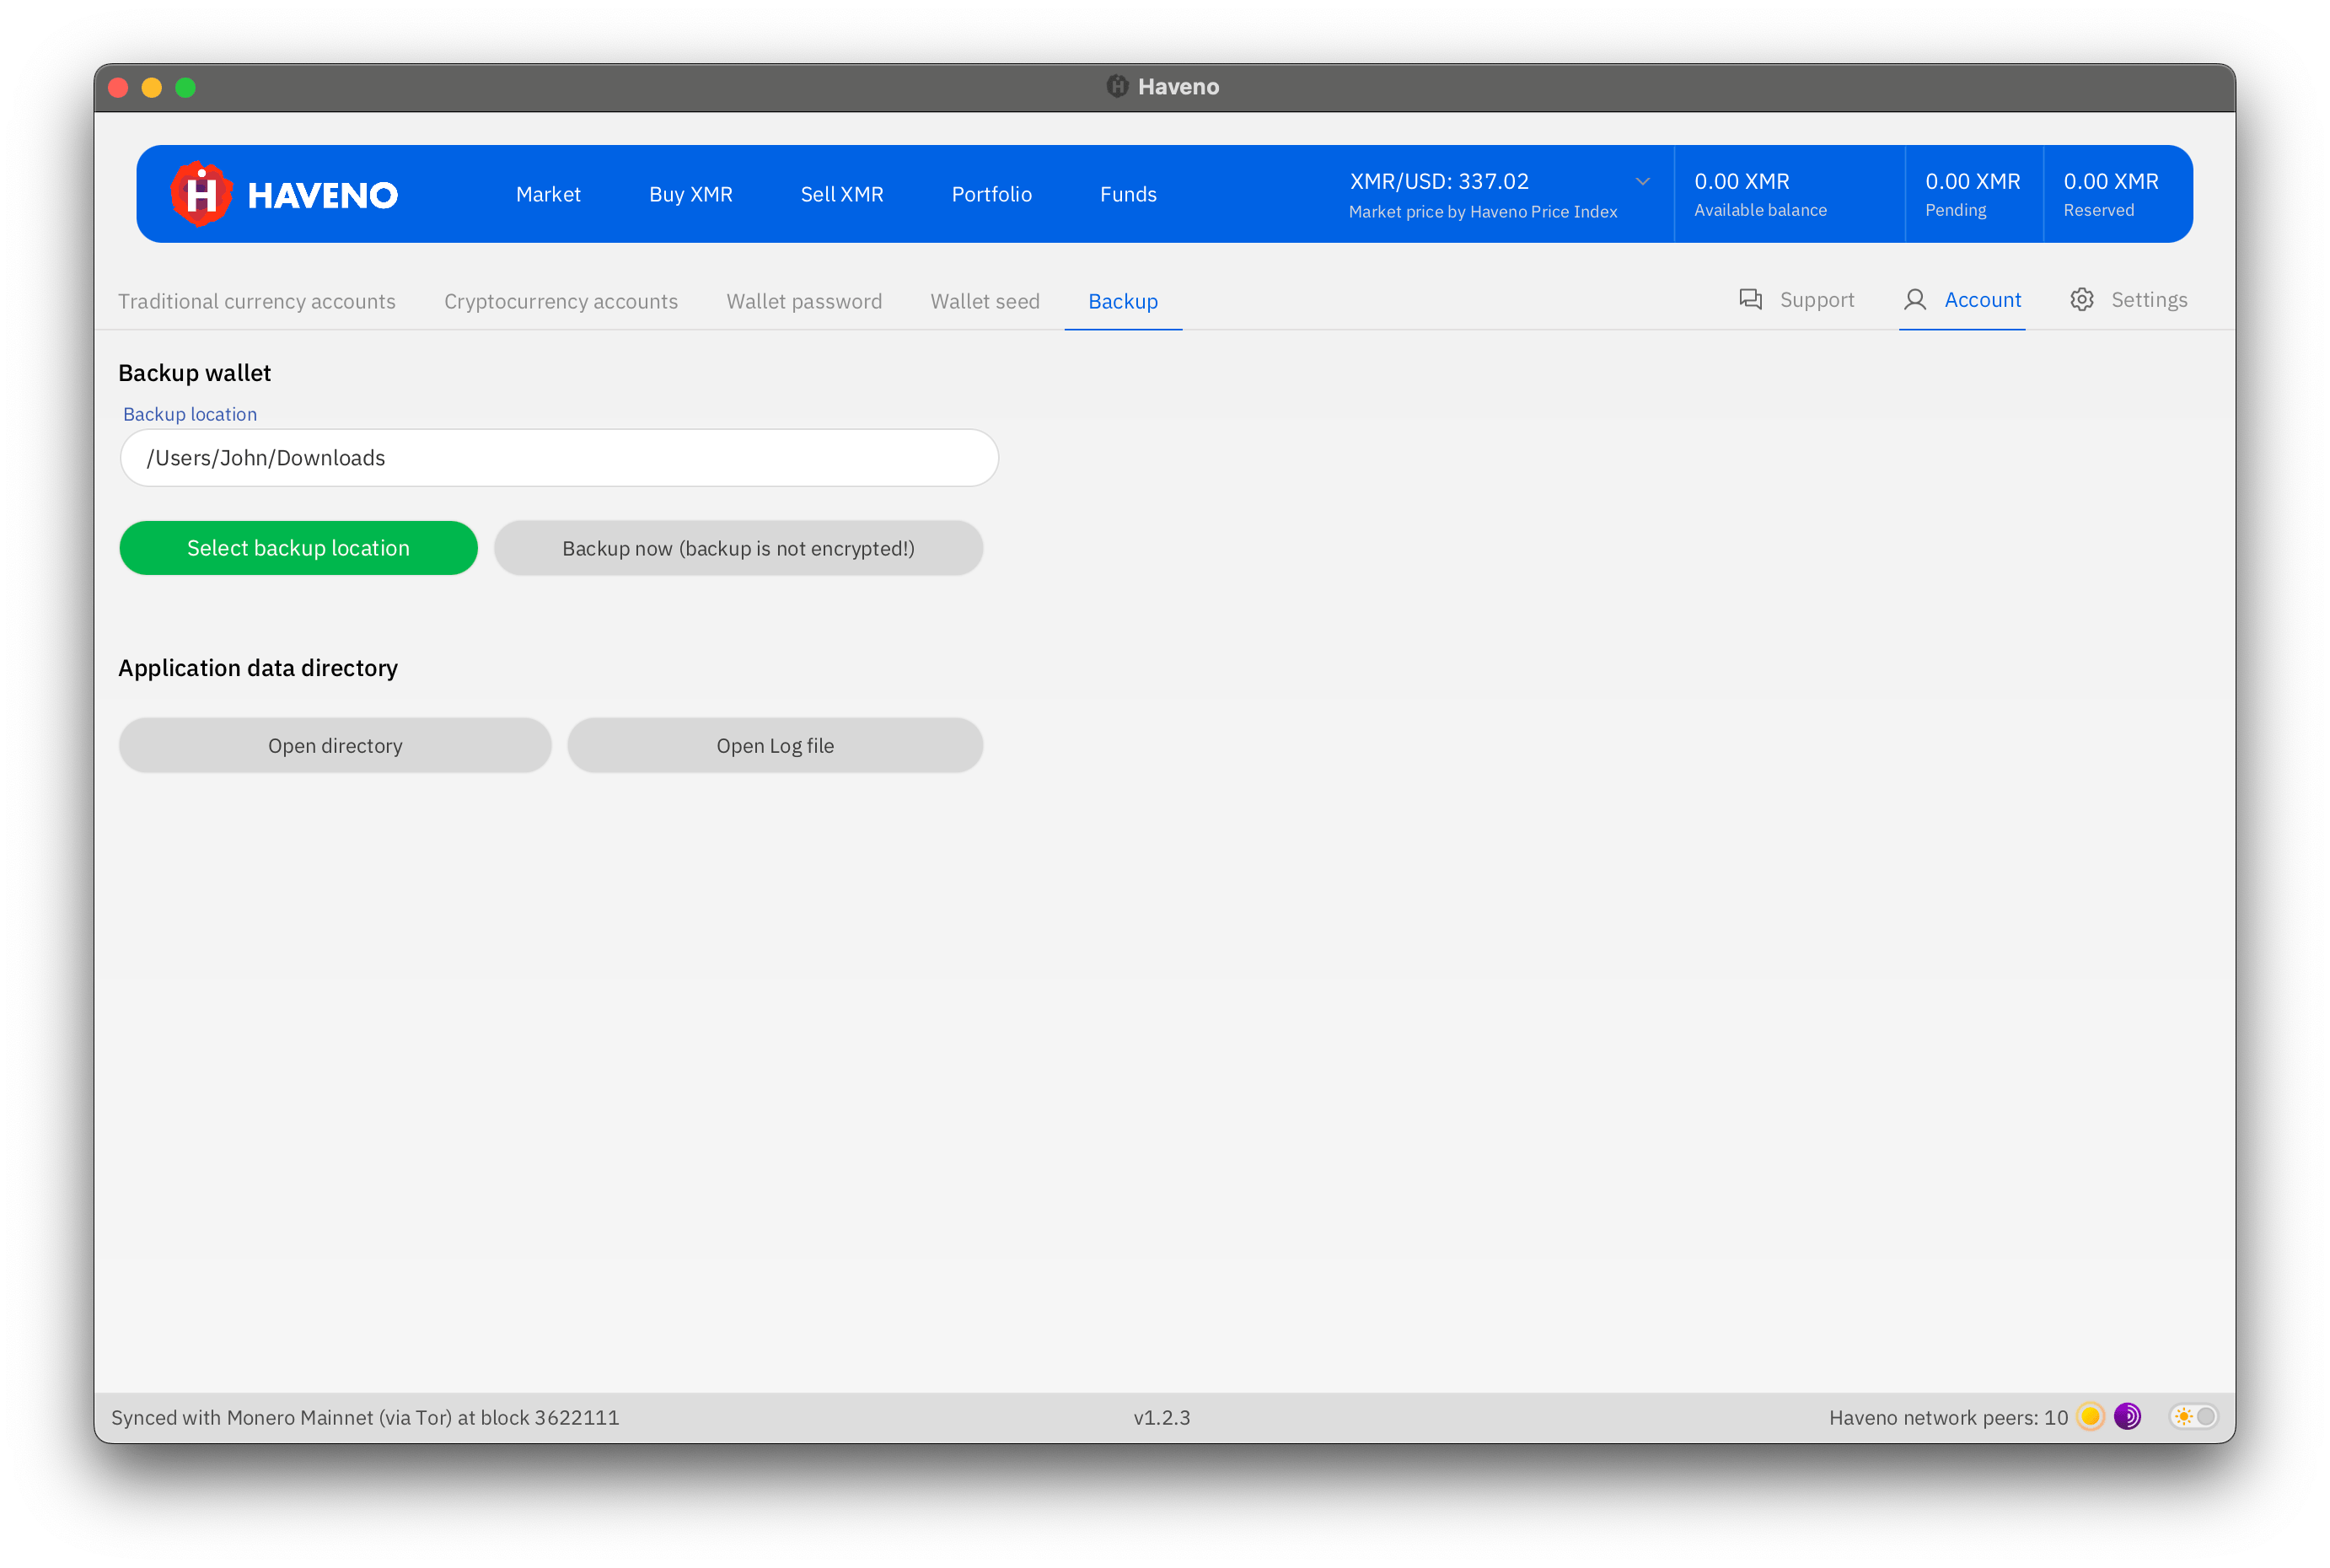The height and width of the screenshot is (1568, 2330).
Task: Click Backup now (not encrypted) button
Action: click(738, 548)
